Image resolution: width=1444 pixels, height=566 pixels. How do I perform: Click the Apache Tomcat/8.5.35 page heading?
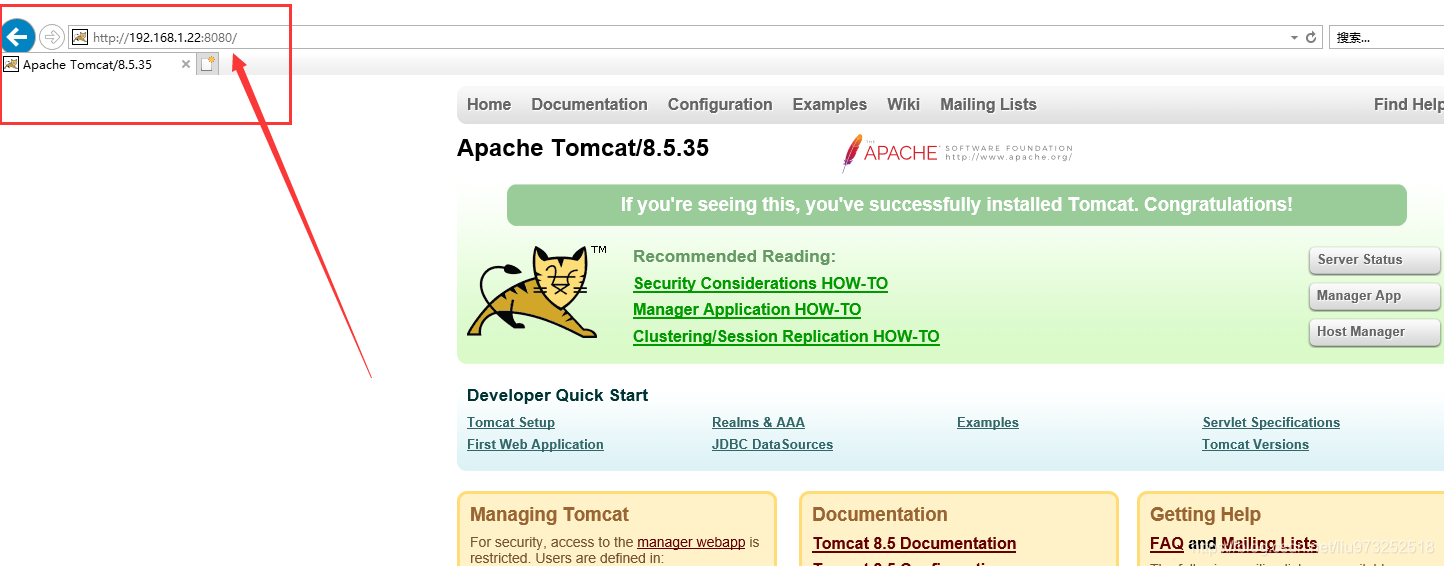[583, 148]
